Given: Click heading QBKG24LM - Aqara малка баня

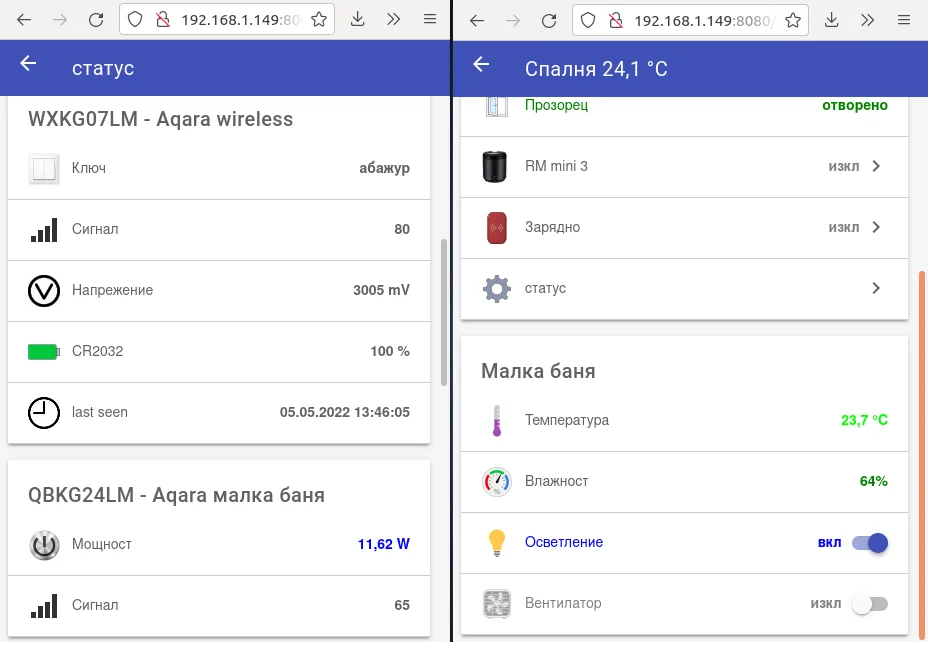Looking at the screenshot, I should [176, 495].
